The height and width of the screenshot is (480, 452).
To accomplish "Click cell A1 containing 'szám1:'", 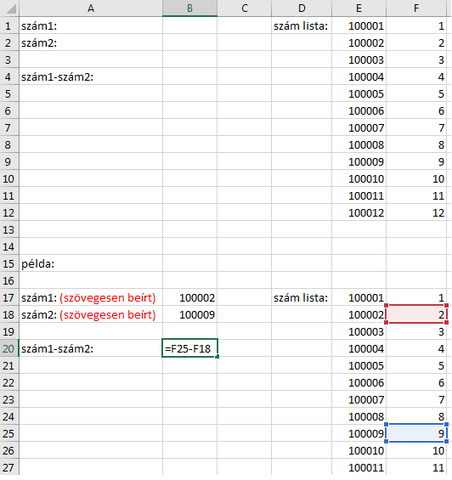I will point(91,26).
